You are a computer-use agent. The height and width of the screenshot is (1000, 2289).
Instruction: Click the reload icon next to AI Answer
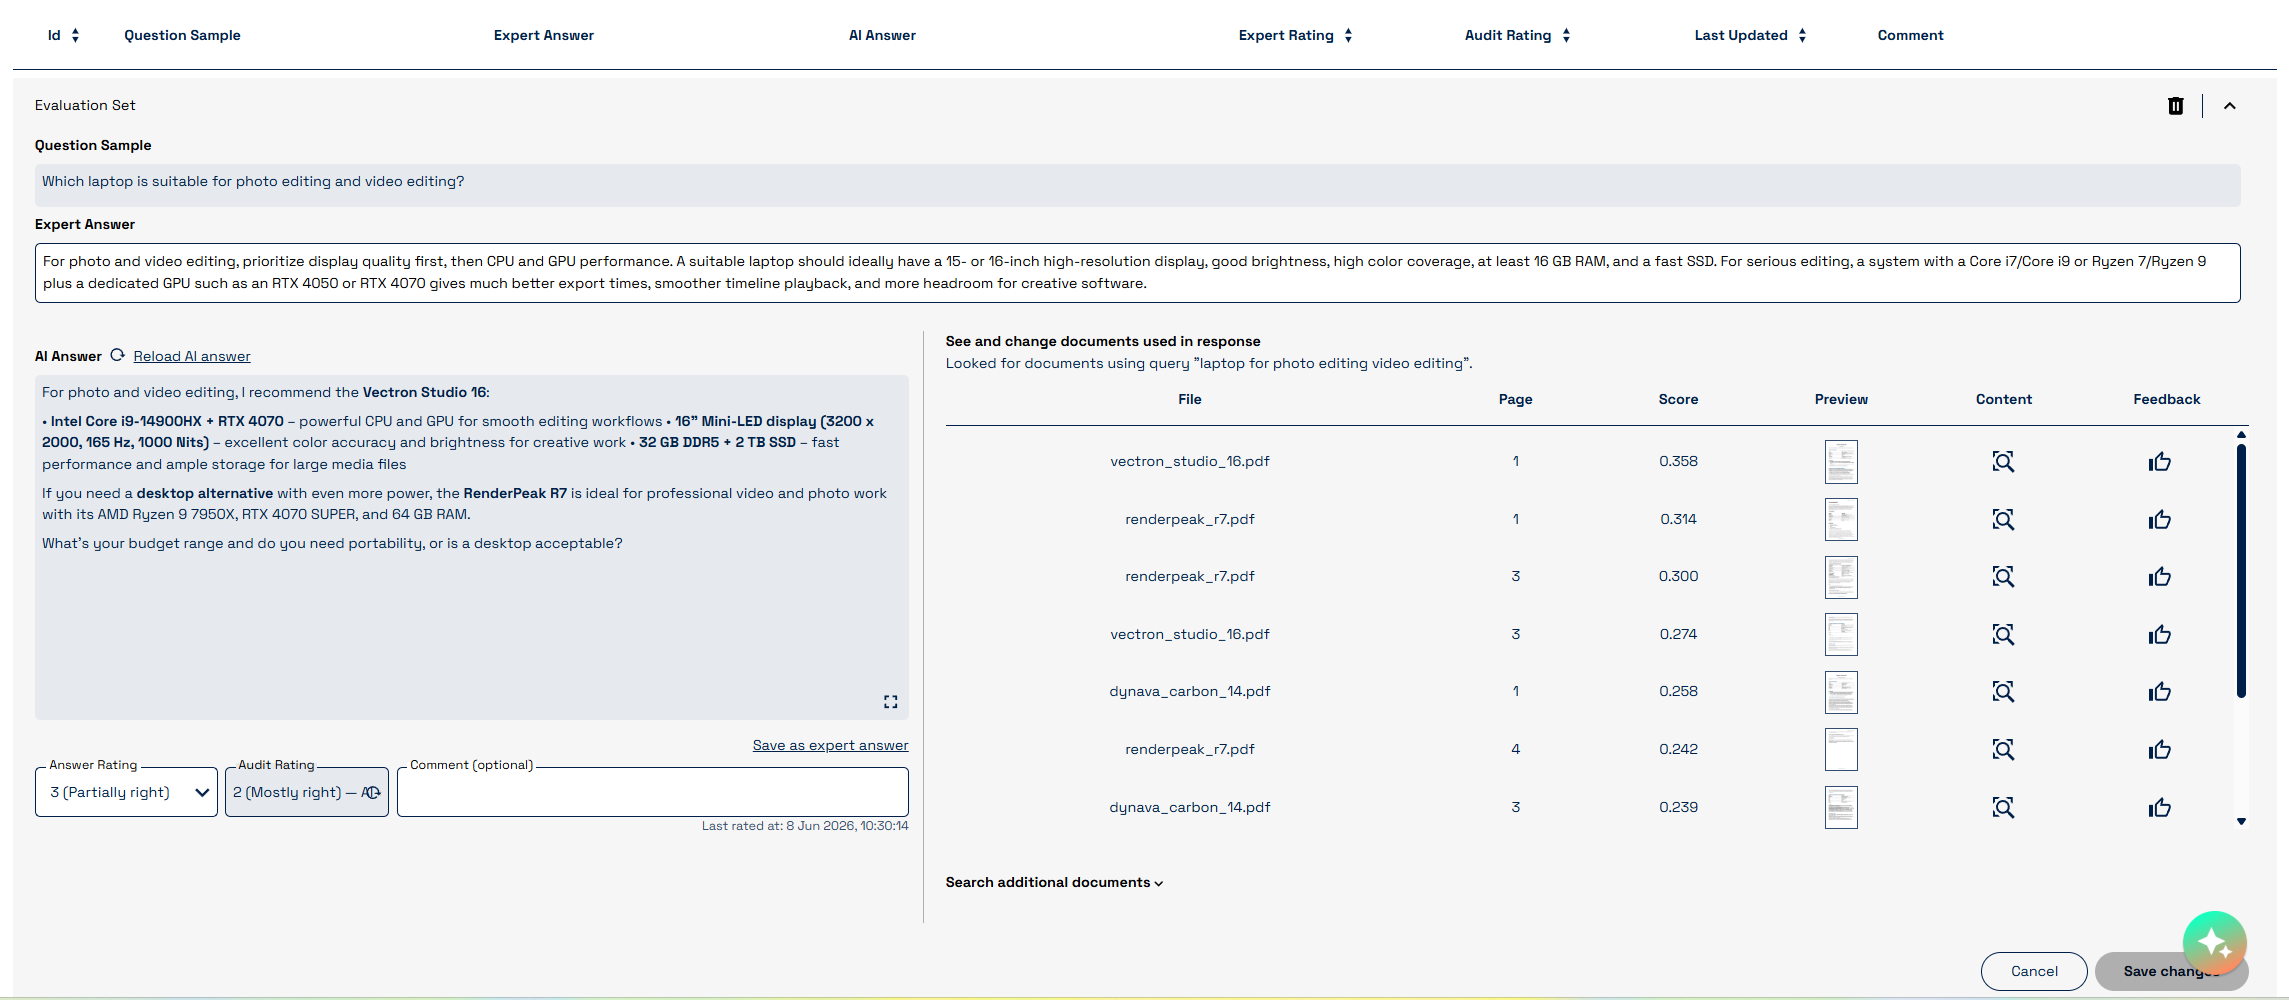tap(117, 356)
